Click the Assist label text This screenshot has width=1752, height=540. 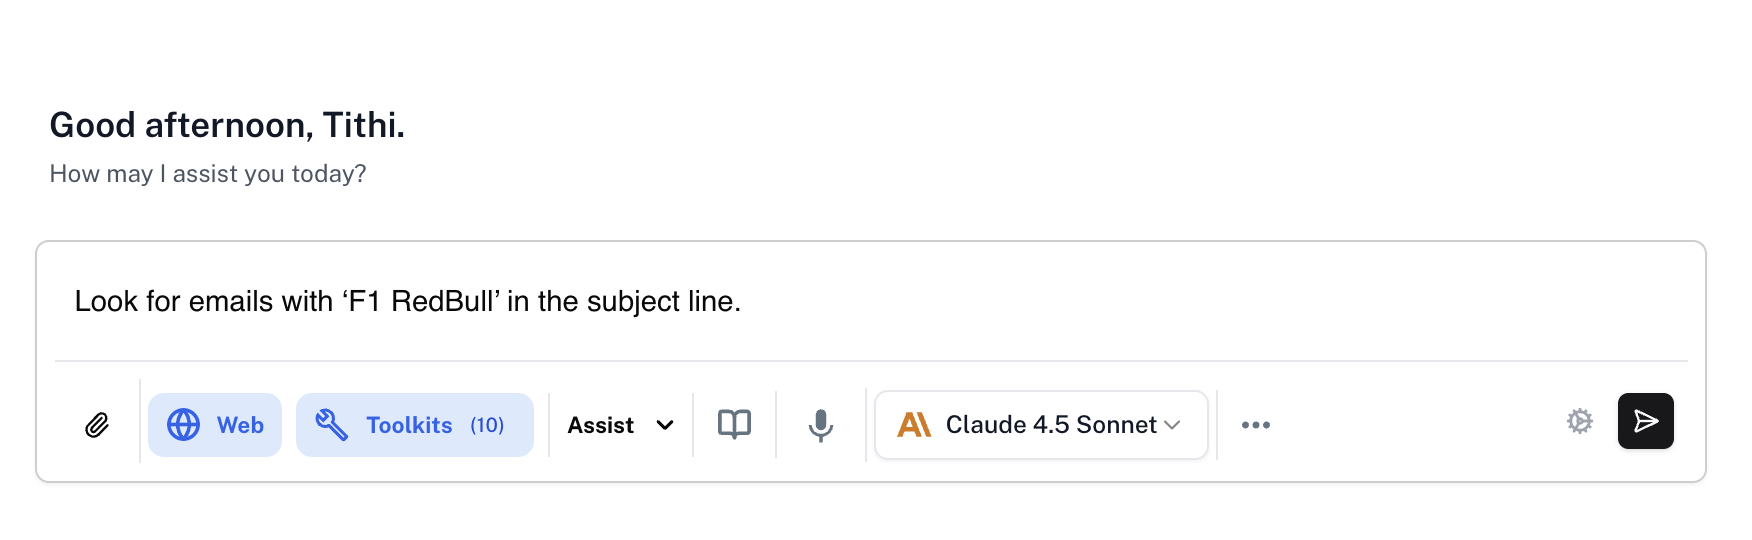point(601,425)
